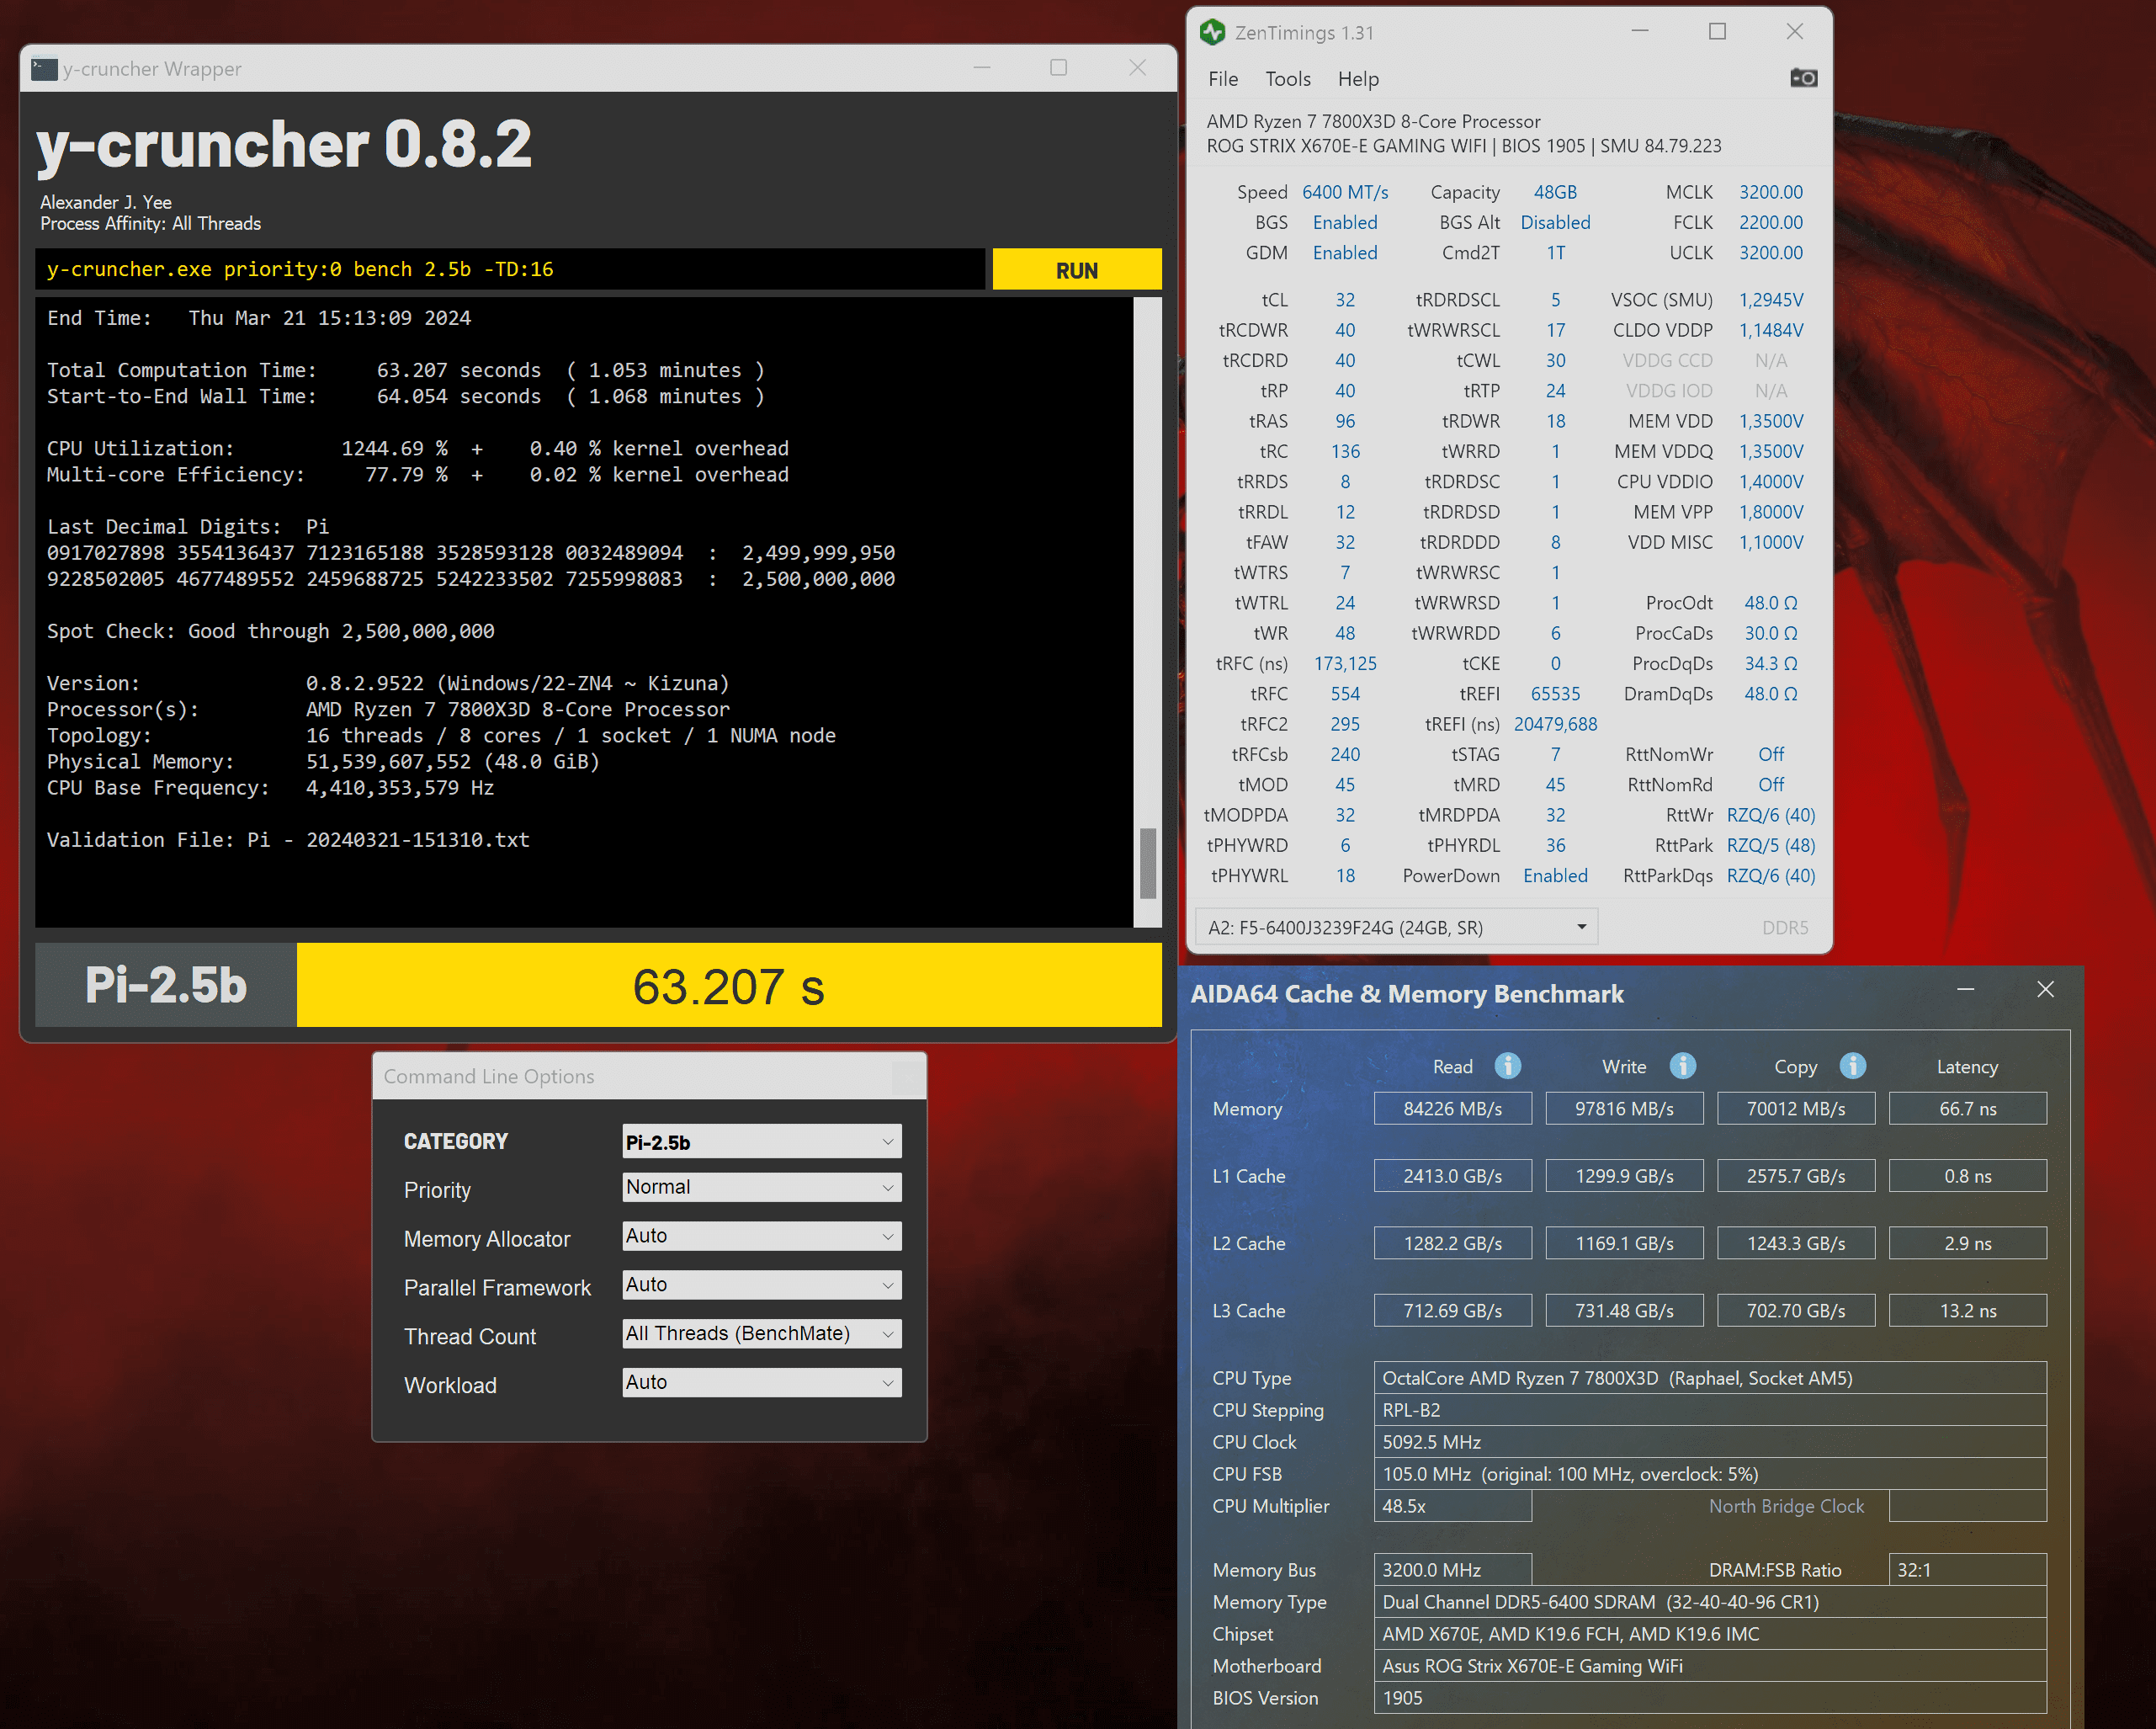Click the DRAM:FSB Ratio value 32:1
This screenshot has width=2156, height=1729.
(1967, 1570)
